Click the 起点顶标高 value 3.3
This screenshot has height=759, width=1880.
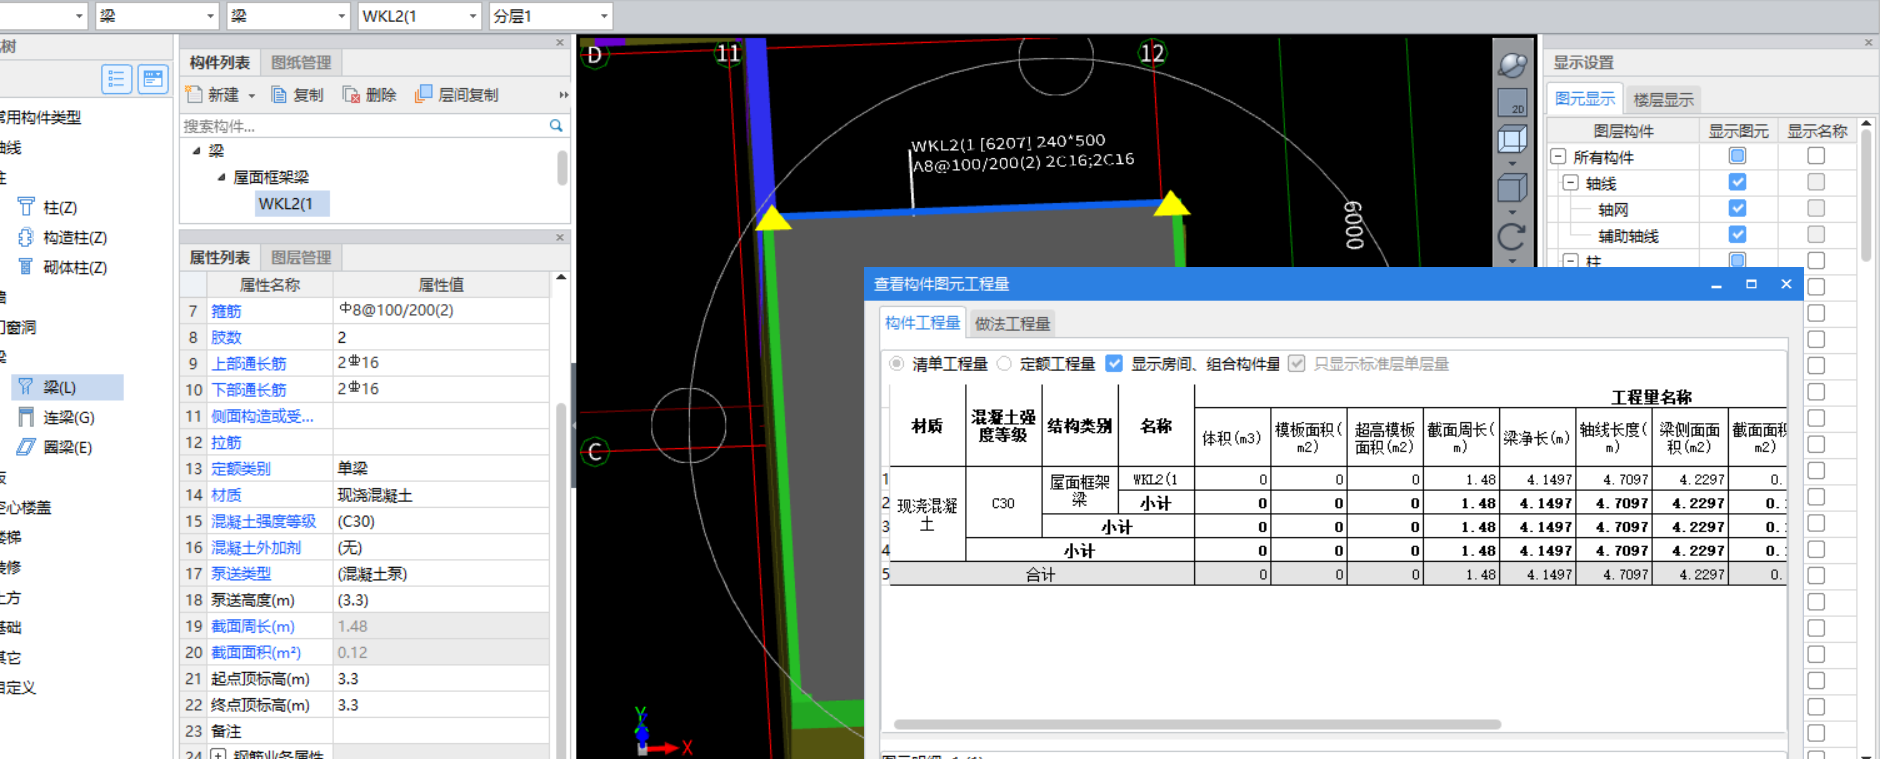pos(441,678)
